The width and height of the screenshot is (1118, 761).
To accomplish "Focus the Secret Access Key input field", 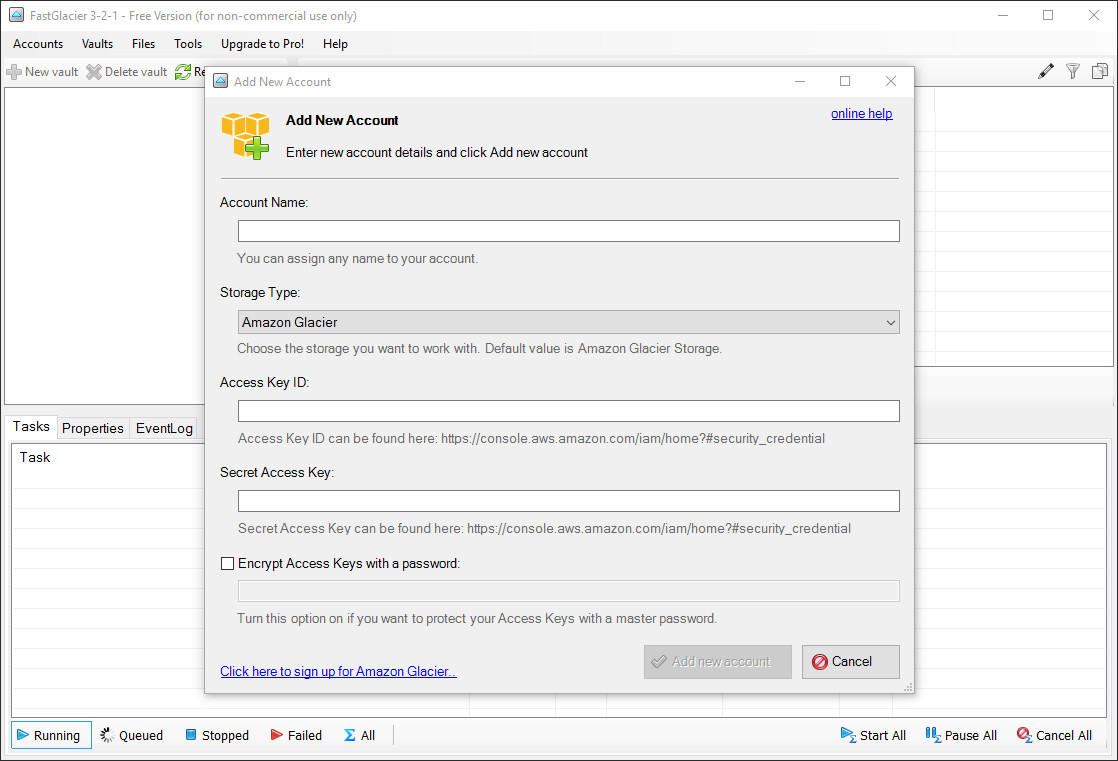I will pyautogui.click(x=568, y=501).
